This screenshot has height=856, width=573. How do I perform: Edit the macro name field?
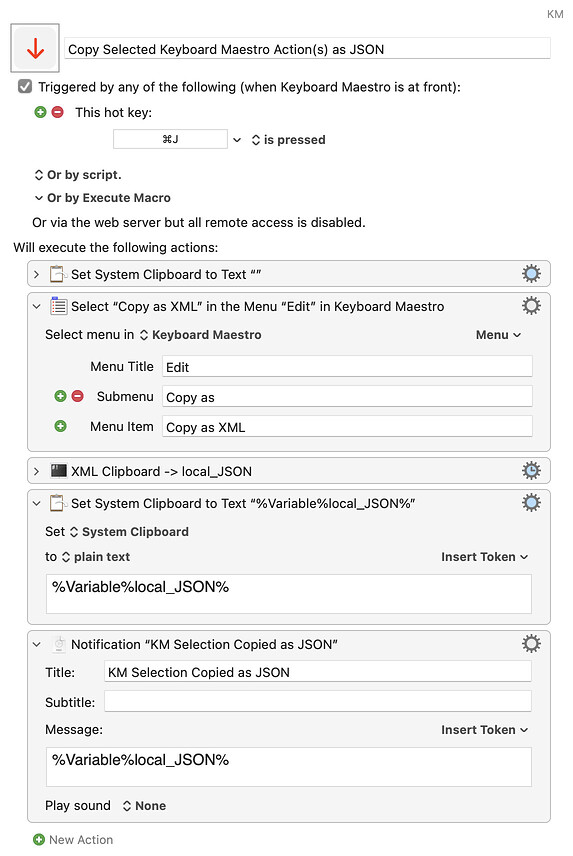point(307,49)
